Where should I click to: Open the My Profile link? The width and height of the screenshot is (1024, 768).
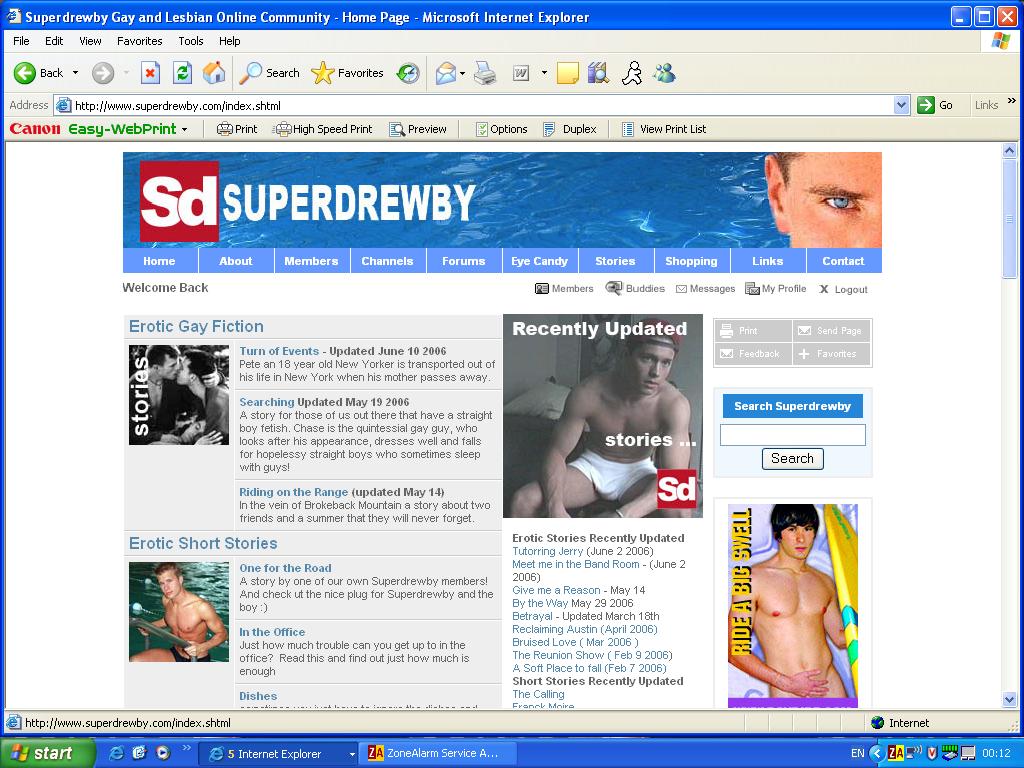[776, 289]
